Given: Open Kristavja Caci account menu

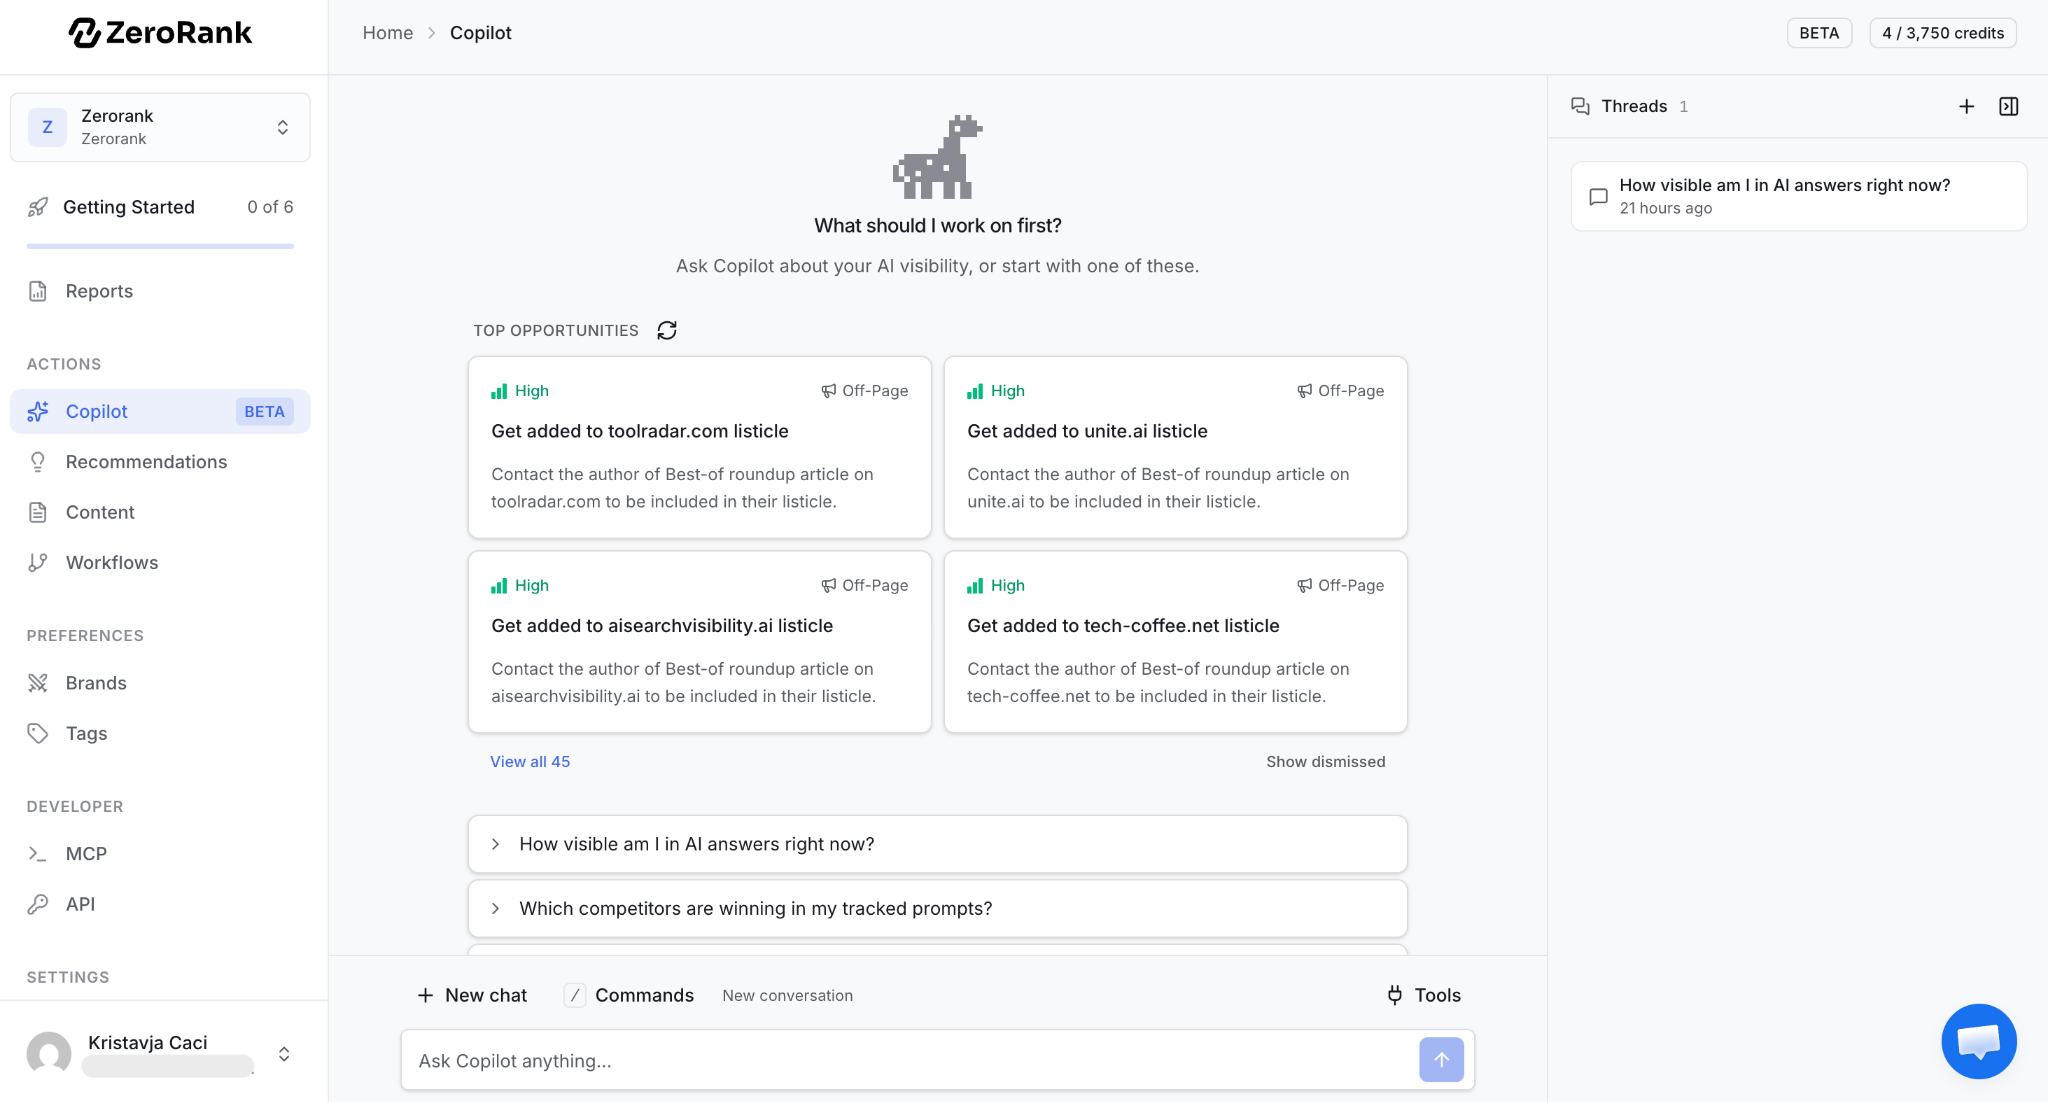Looking at the screenshot, I should point(160,1053).
